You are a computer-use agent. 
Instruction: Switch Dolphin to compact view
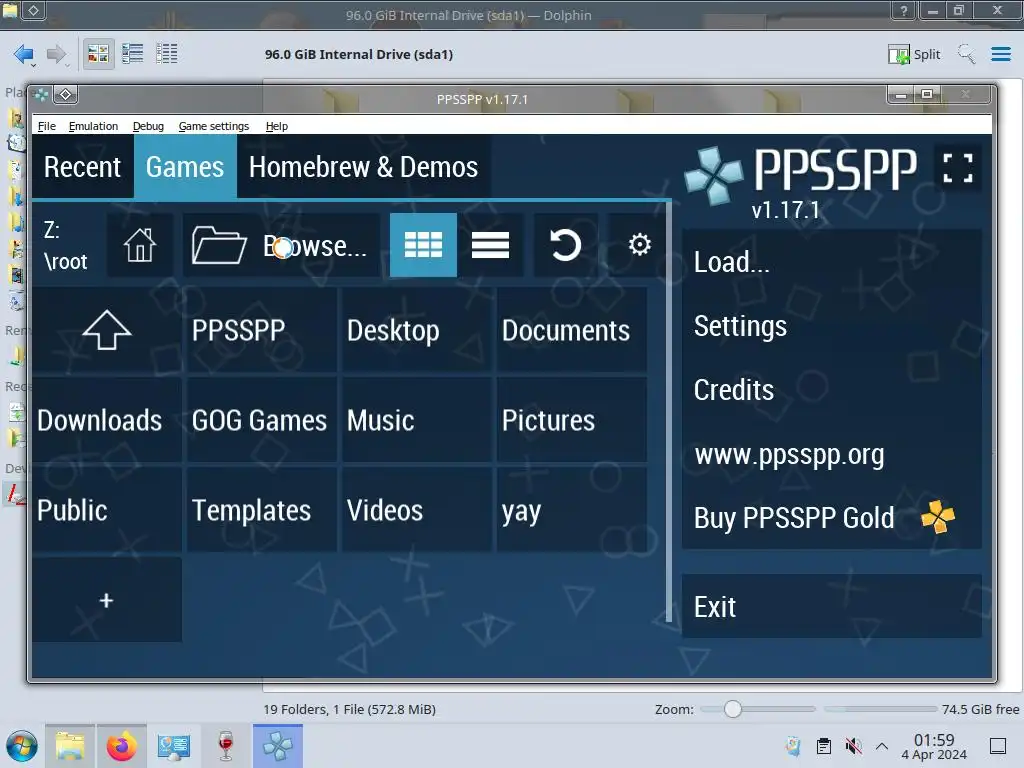click(x=133, y=54)
